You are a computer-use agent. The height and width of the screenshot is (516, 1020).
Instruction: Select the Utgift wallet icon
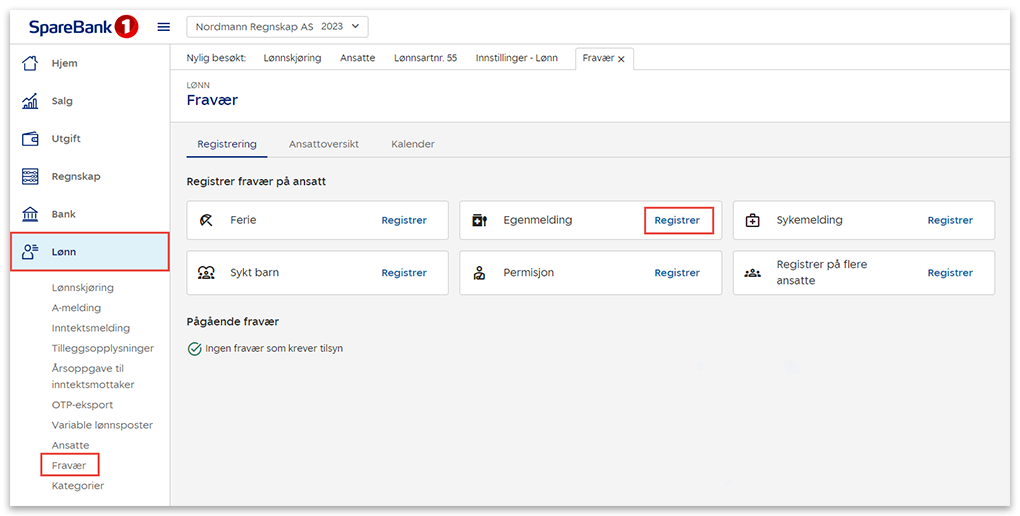coord(30,139)
